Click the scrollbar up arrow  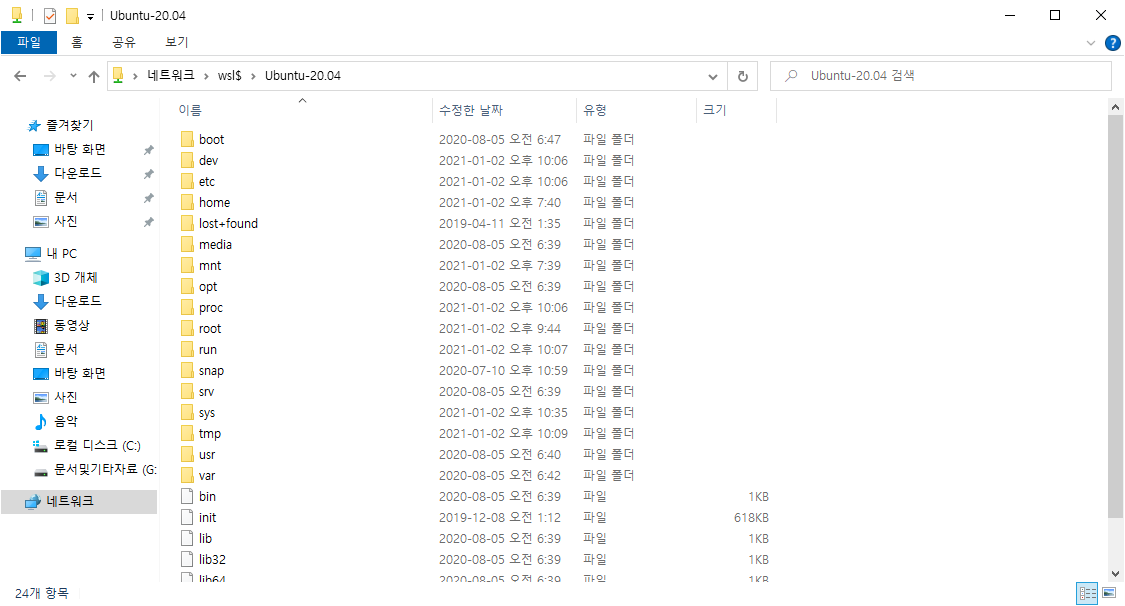1115,108
